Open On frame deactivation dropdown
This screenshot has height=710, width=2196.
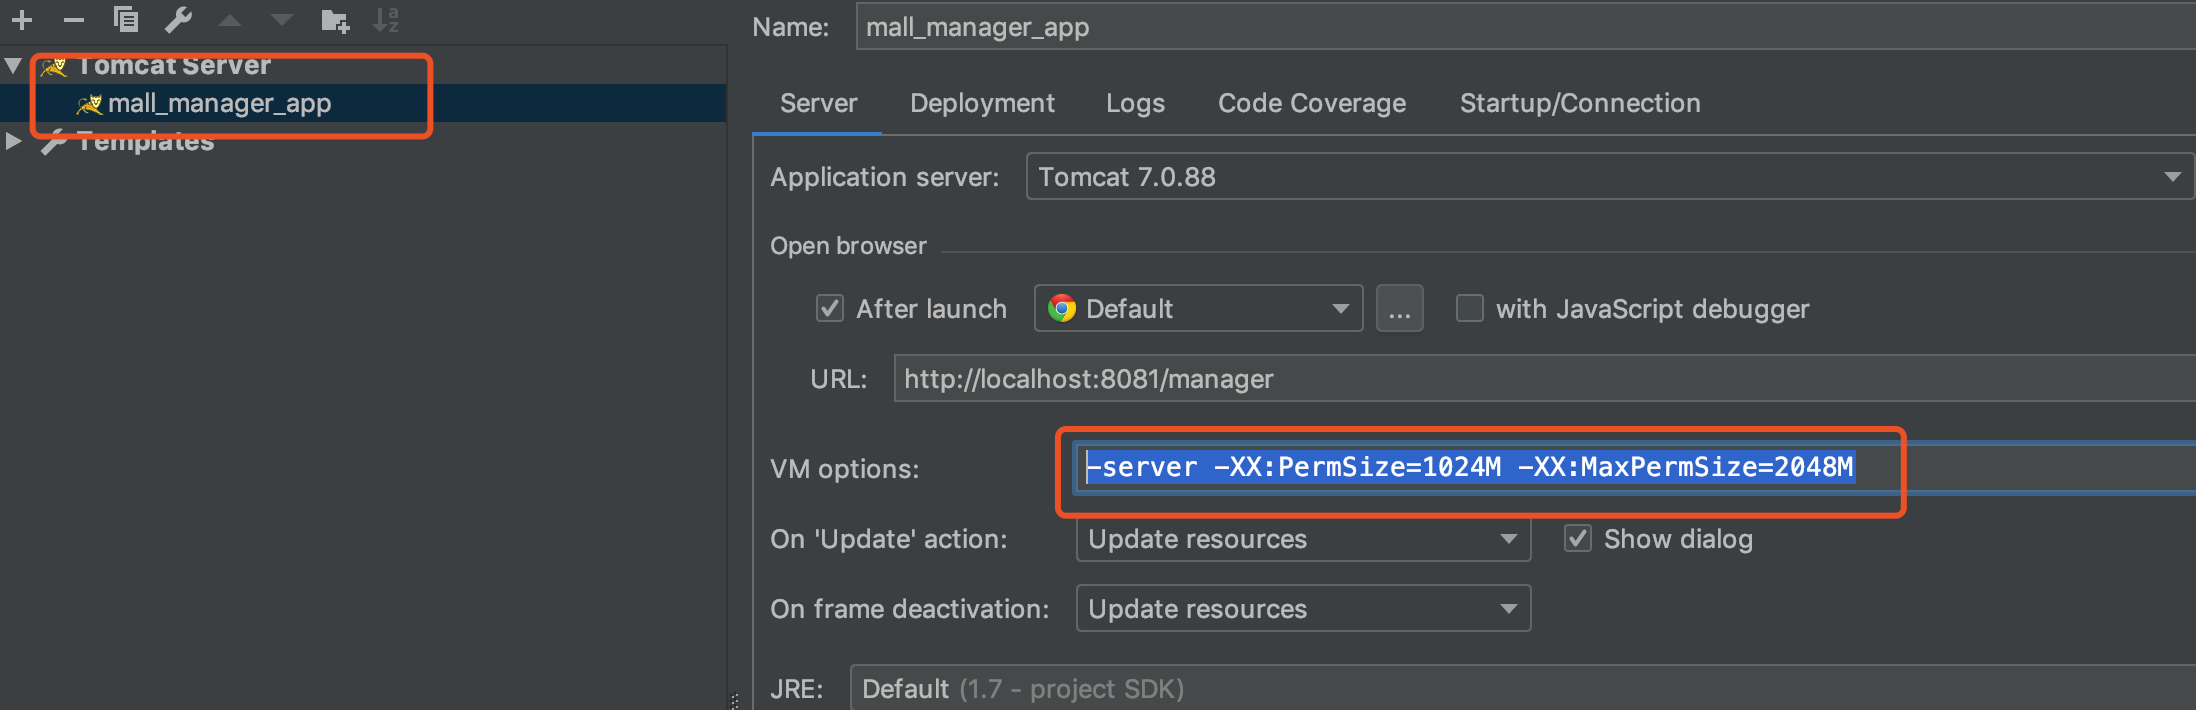click(1303, 609)
